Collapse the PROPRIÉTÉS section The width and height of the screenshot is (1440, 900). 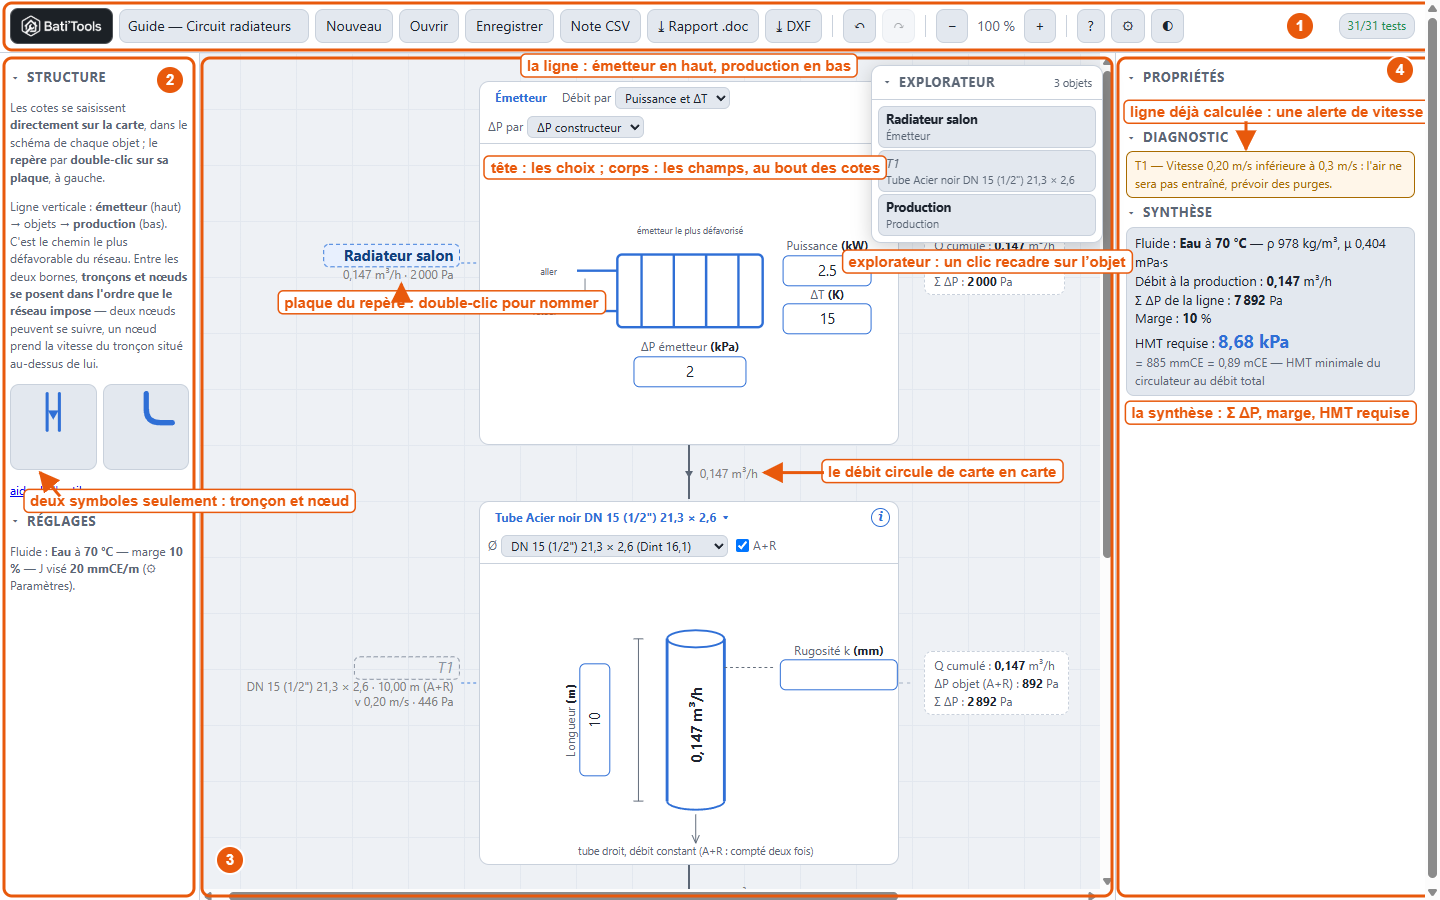[1176, 77]
